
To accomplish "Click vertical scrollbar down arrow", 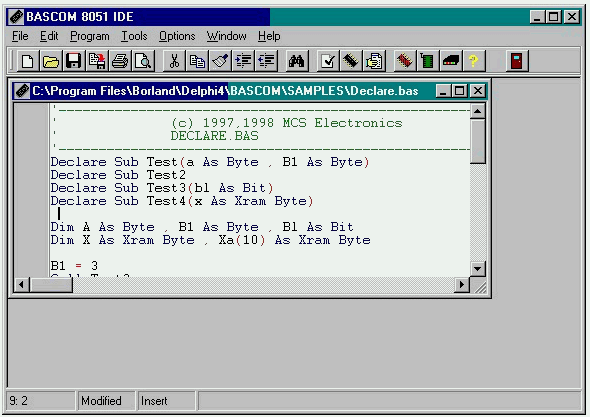I will 477,269.
